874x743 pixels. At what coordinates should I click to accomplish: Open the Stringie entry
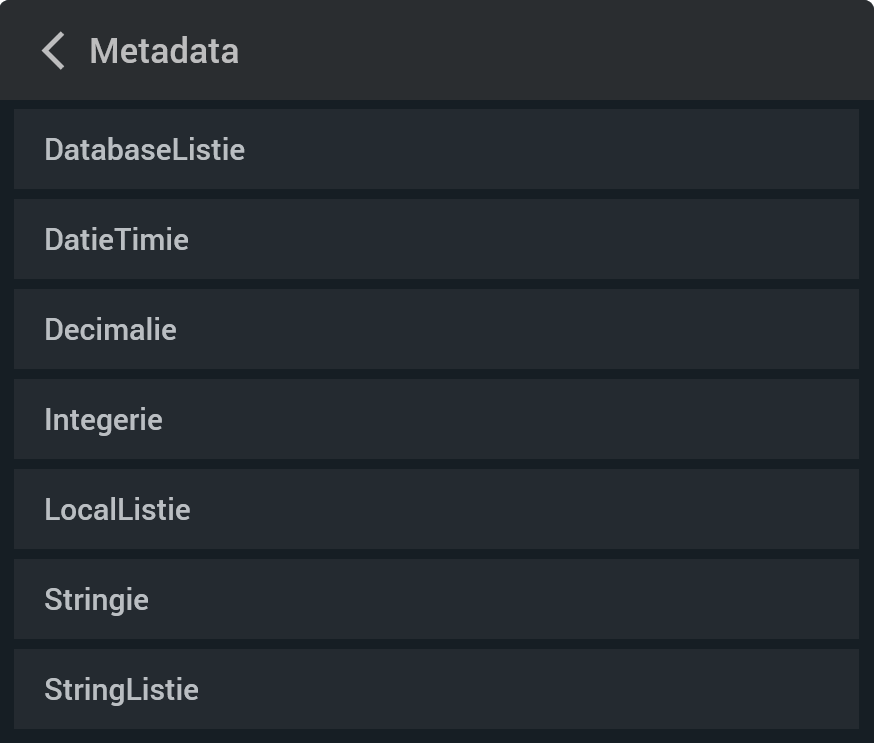pyautogui.click(x=436, y=599)
